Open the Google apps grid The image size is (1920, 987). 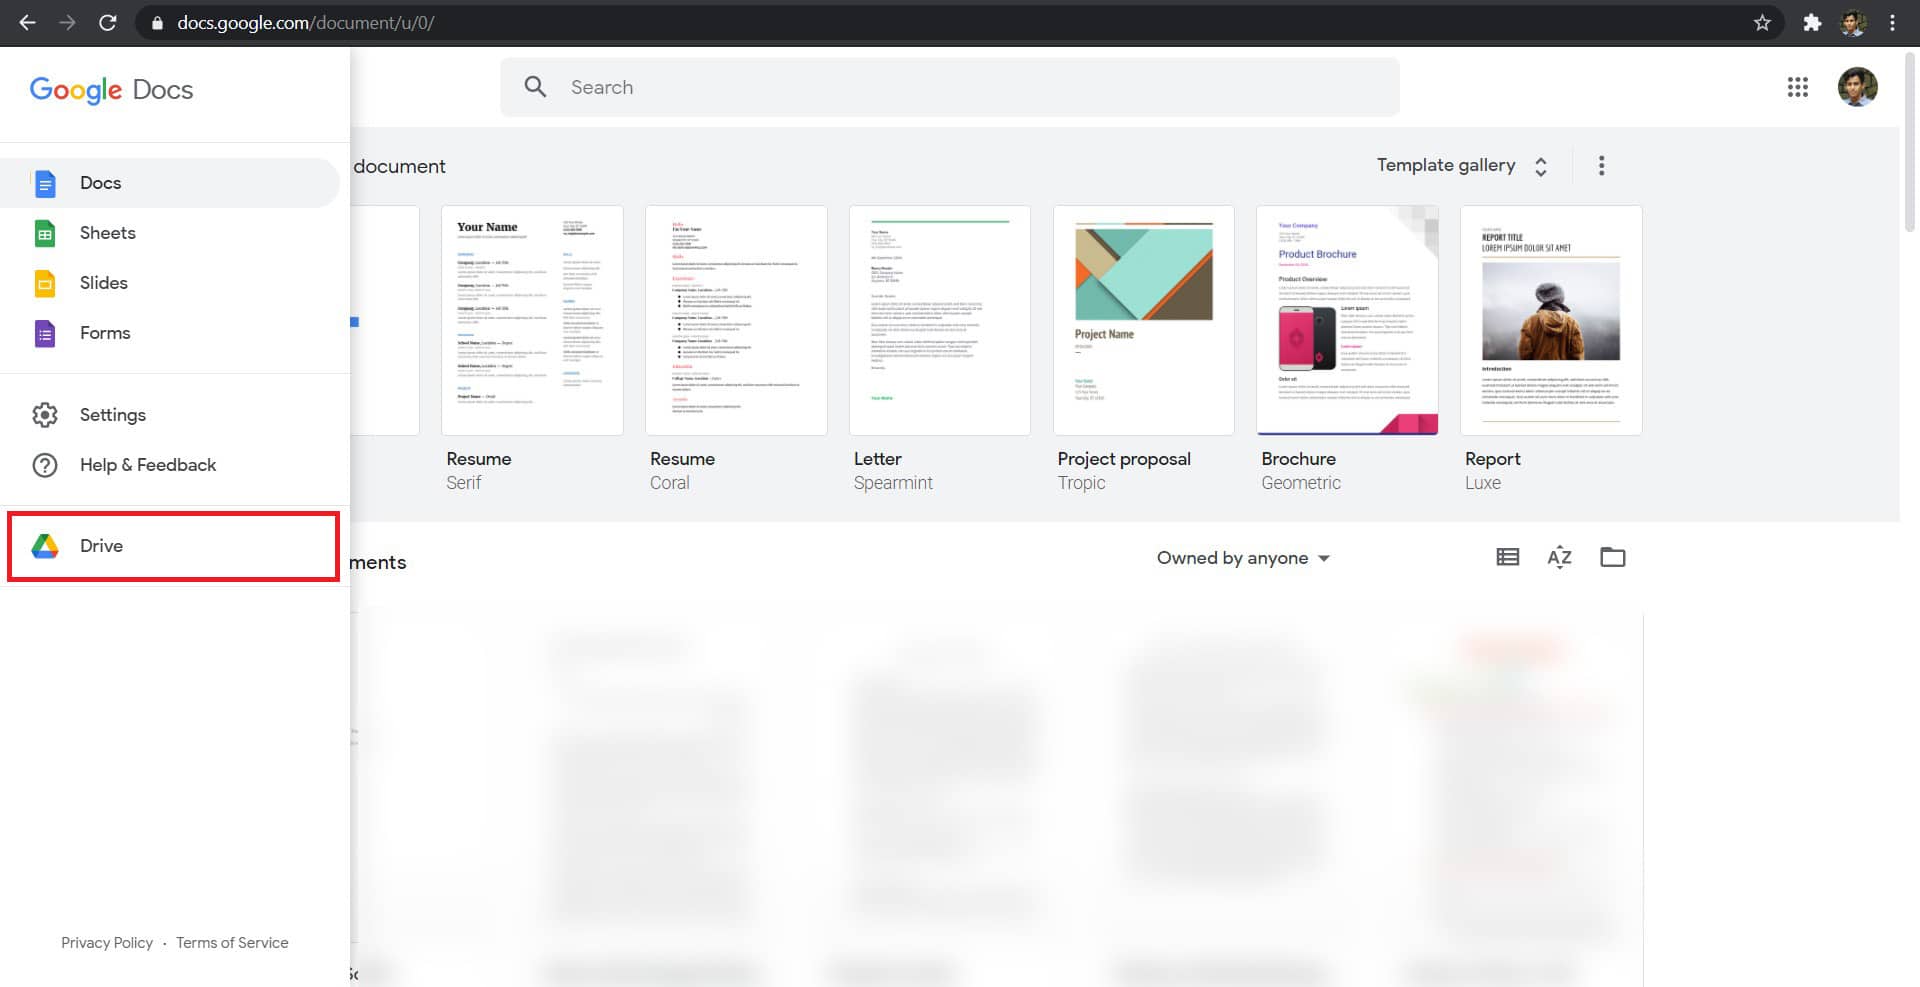1797,87
